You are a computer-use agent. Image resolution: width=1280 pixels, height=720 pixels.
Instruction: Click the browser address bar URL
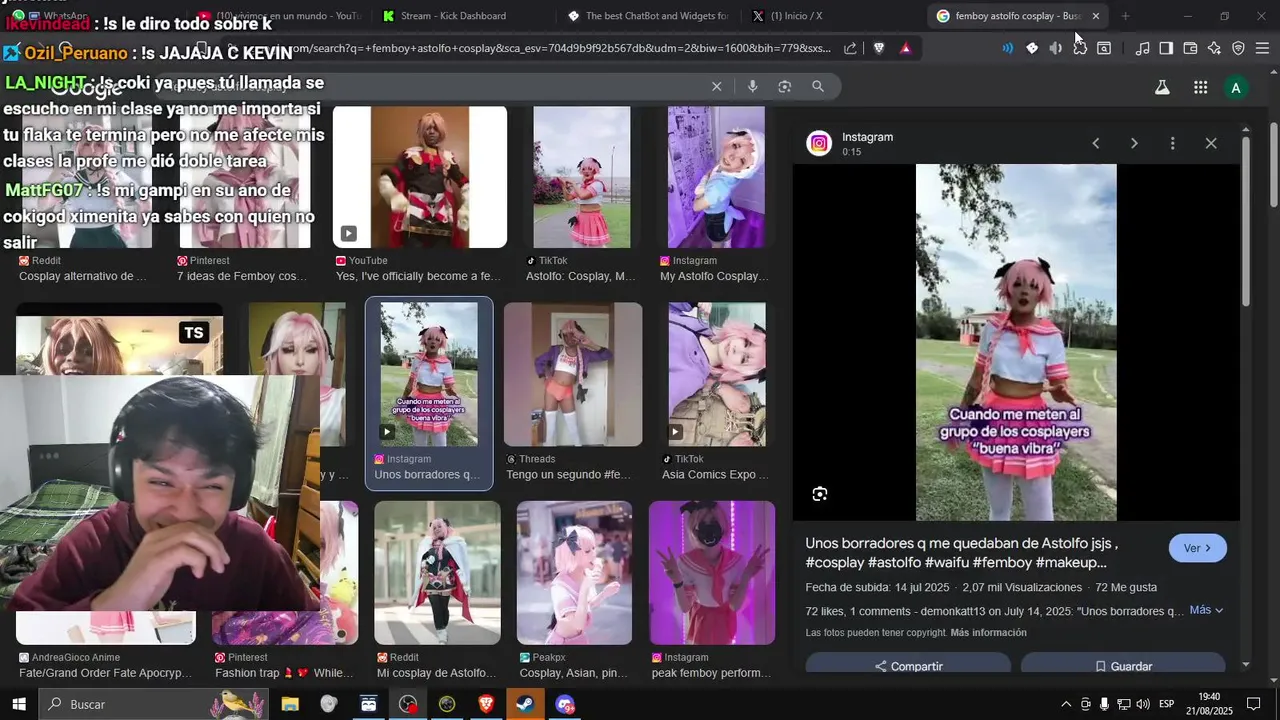[560, 48]
